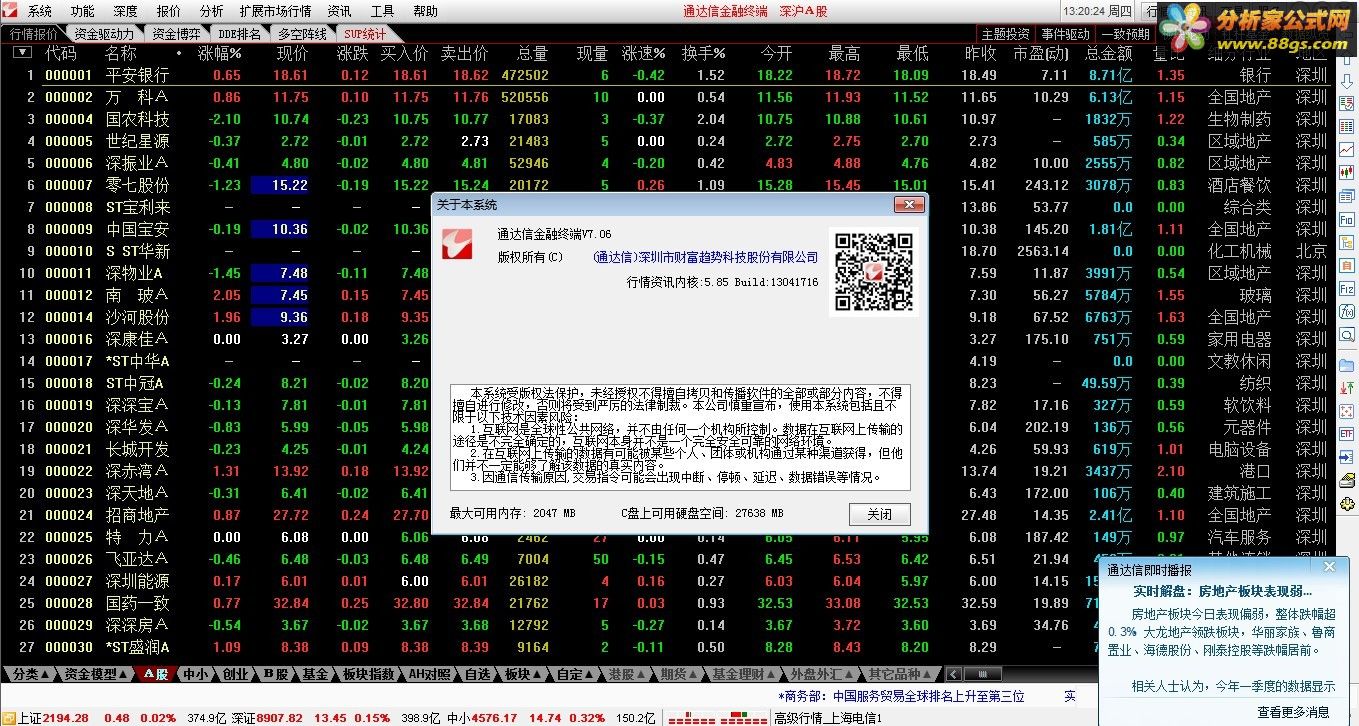
Task: Open the 深圳市财富趋势科技股份有限公司 link
Action: (x=705, y=257)
